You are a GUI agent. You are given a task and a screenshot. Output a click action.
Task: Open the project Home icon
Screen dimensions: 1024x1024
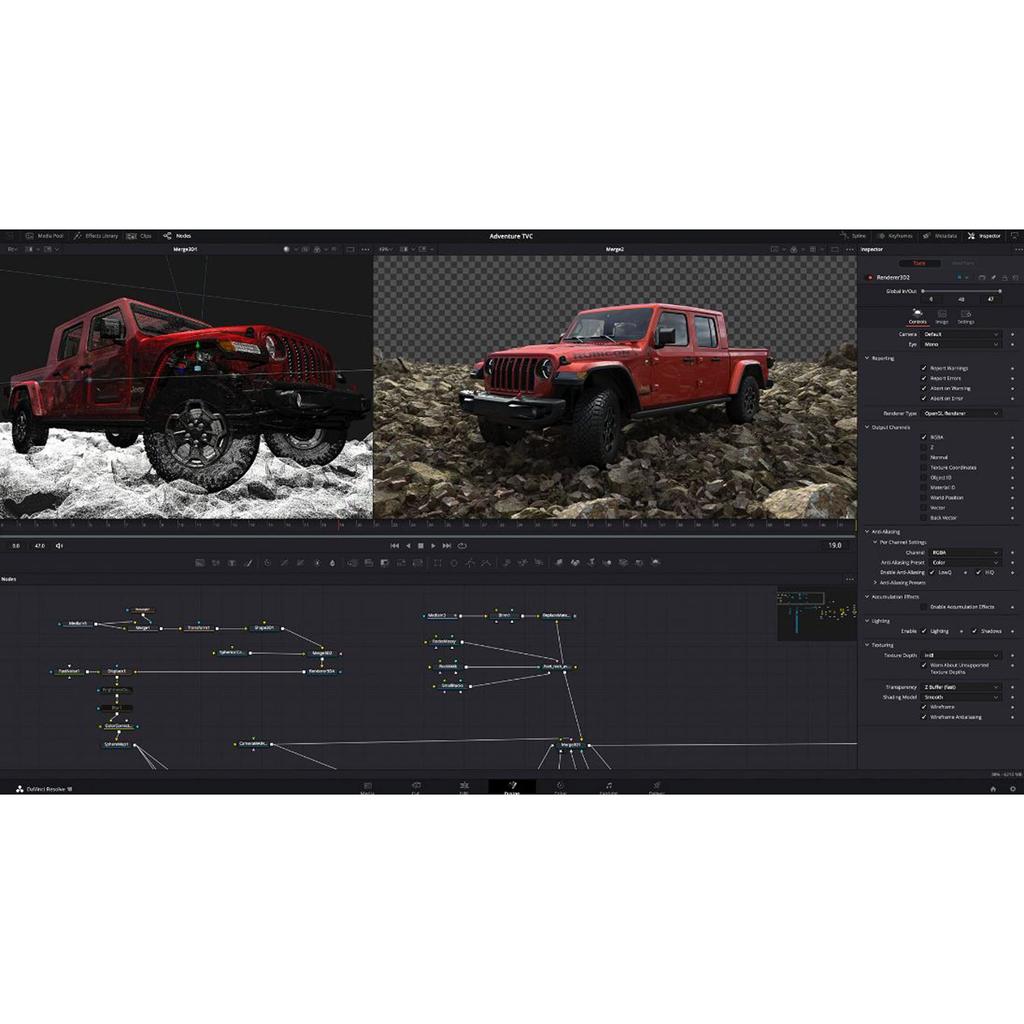[x=993, y=788]
